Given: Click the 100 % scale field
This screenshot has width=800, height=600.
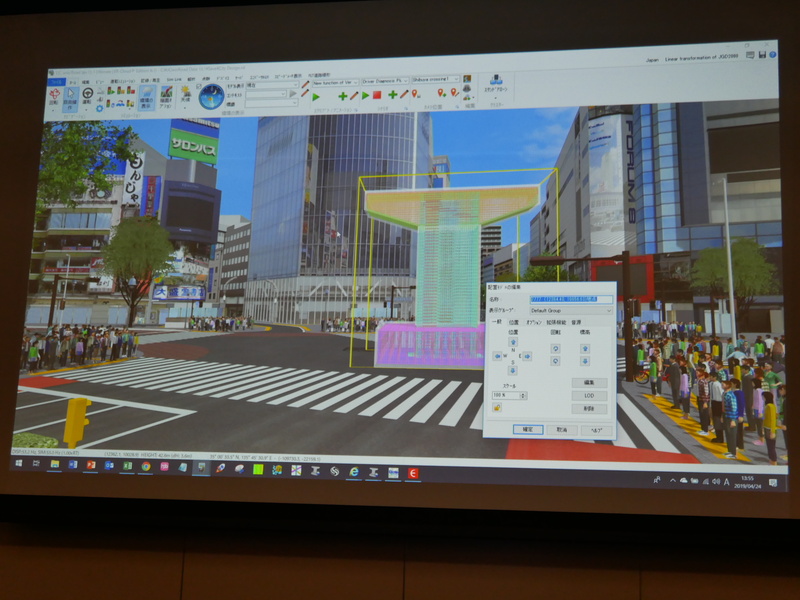Looking at the screenshot, I should point(506,395).
